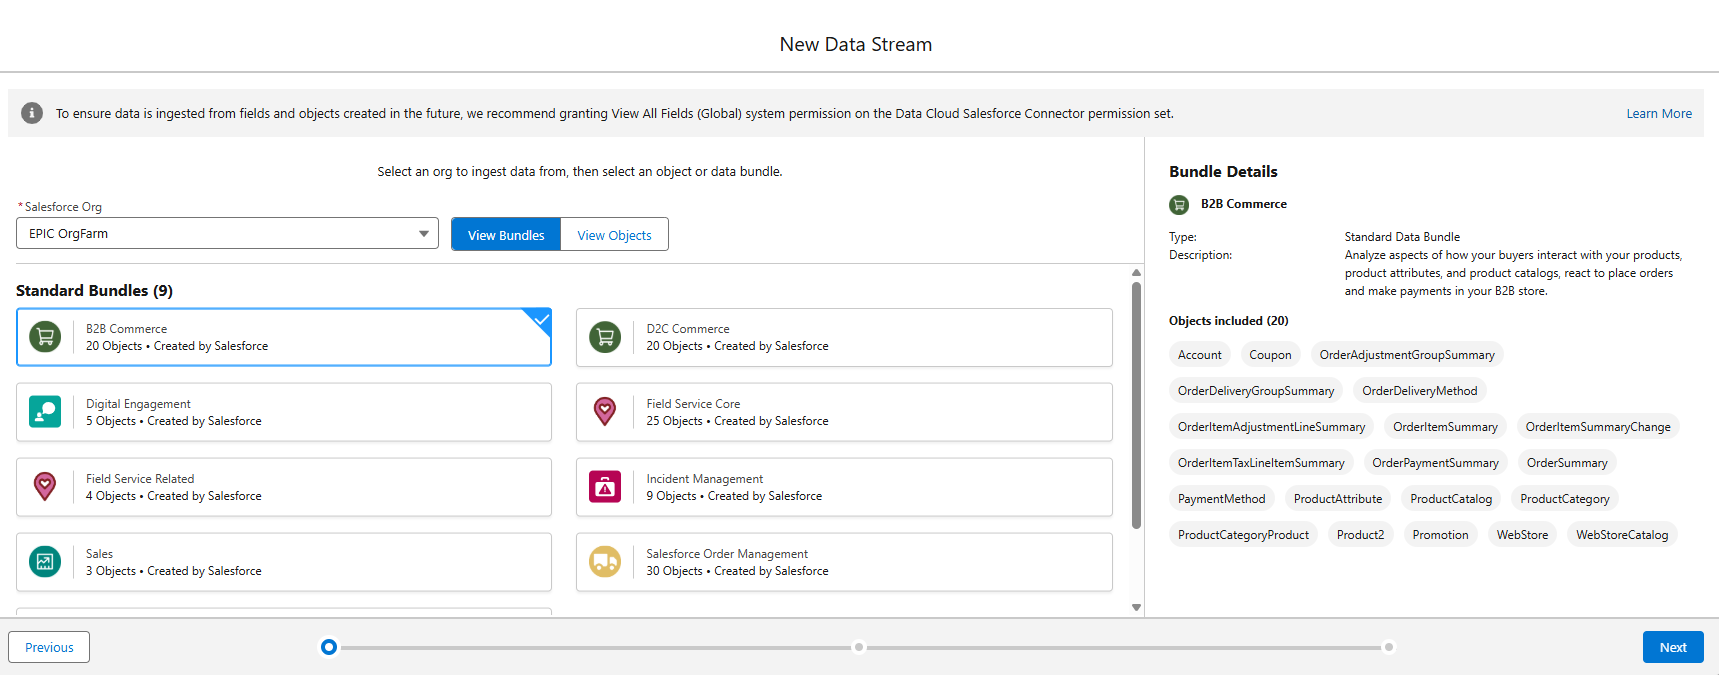
Task: Switch to View Bundles tab
Action: coord(506,235)
